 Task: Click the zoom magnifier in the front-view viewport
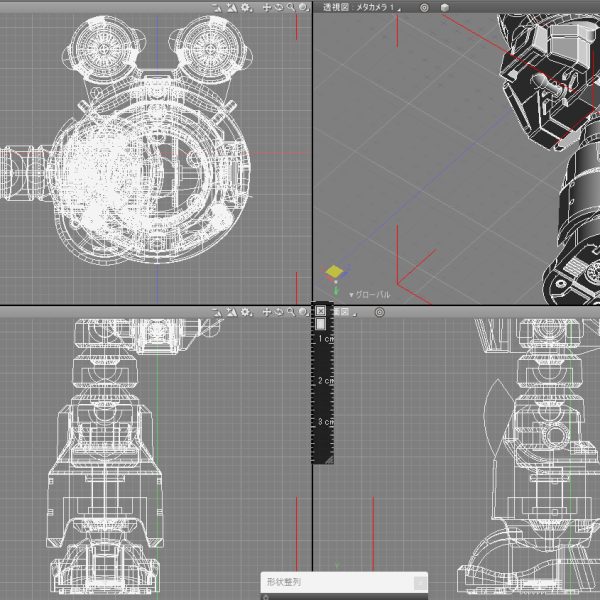coord(290,313)
